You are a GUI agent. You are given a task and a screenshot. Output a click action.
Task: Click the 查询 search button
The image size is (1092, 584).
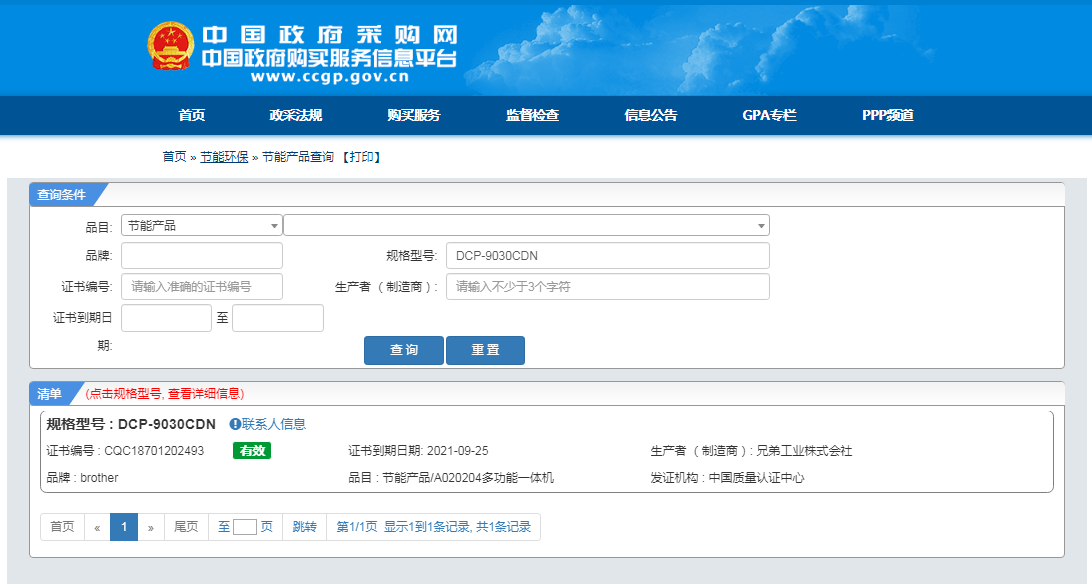coord(404,350)
